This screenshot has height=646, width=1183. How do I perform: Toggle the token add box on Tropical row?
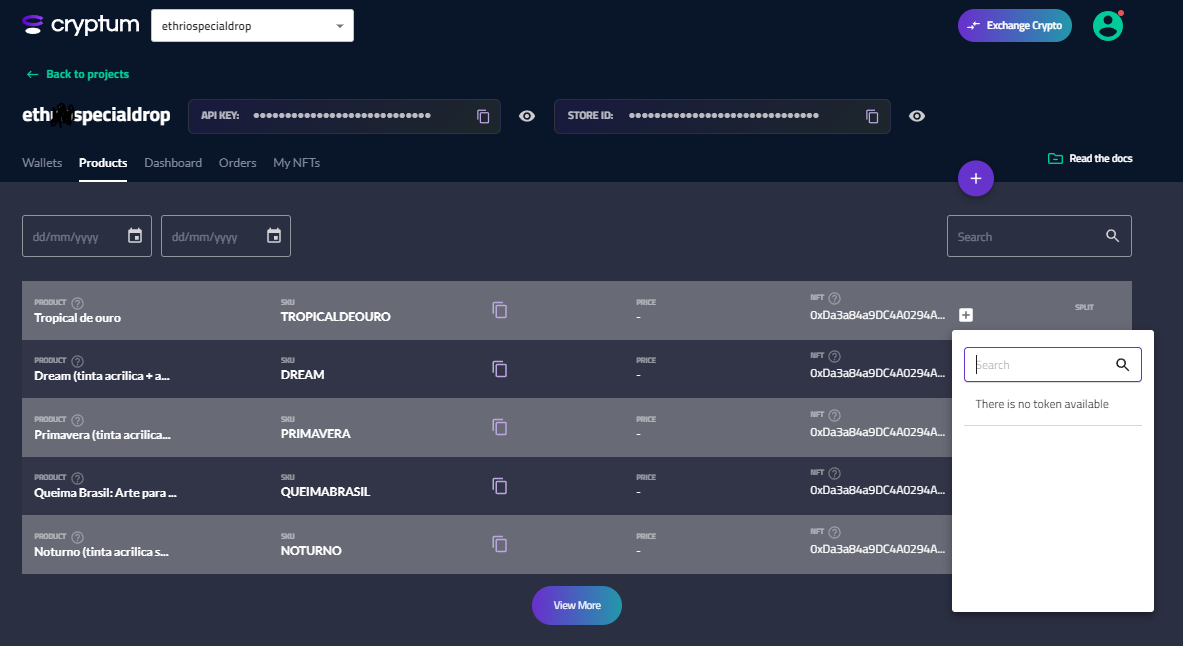click(x=966, y=315)
